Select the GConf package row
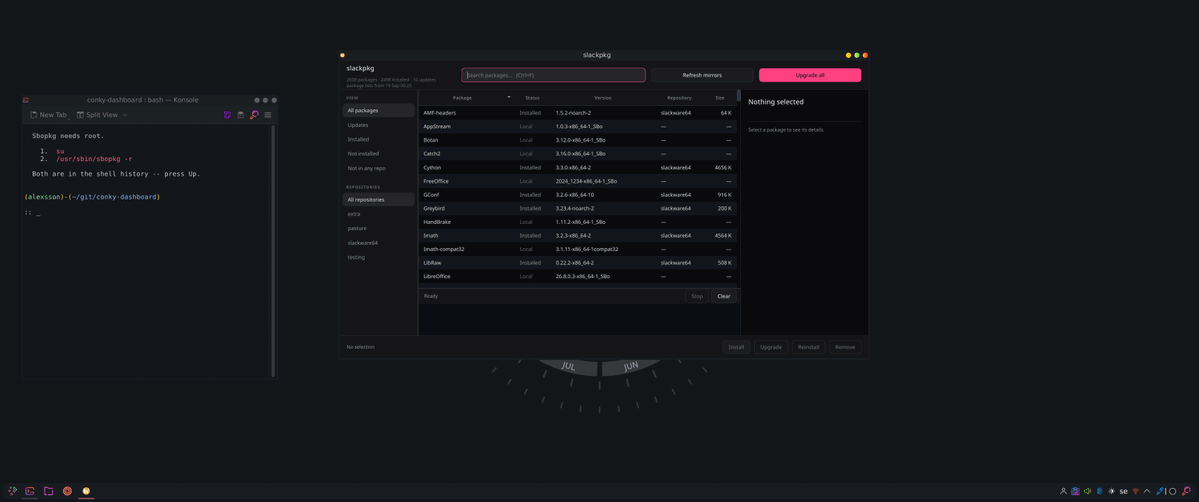This screenshot has width=1199, height=502. [x=577, y=195]
